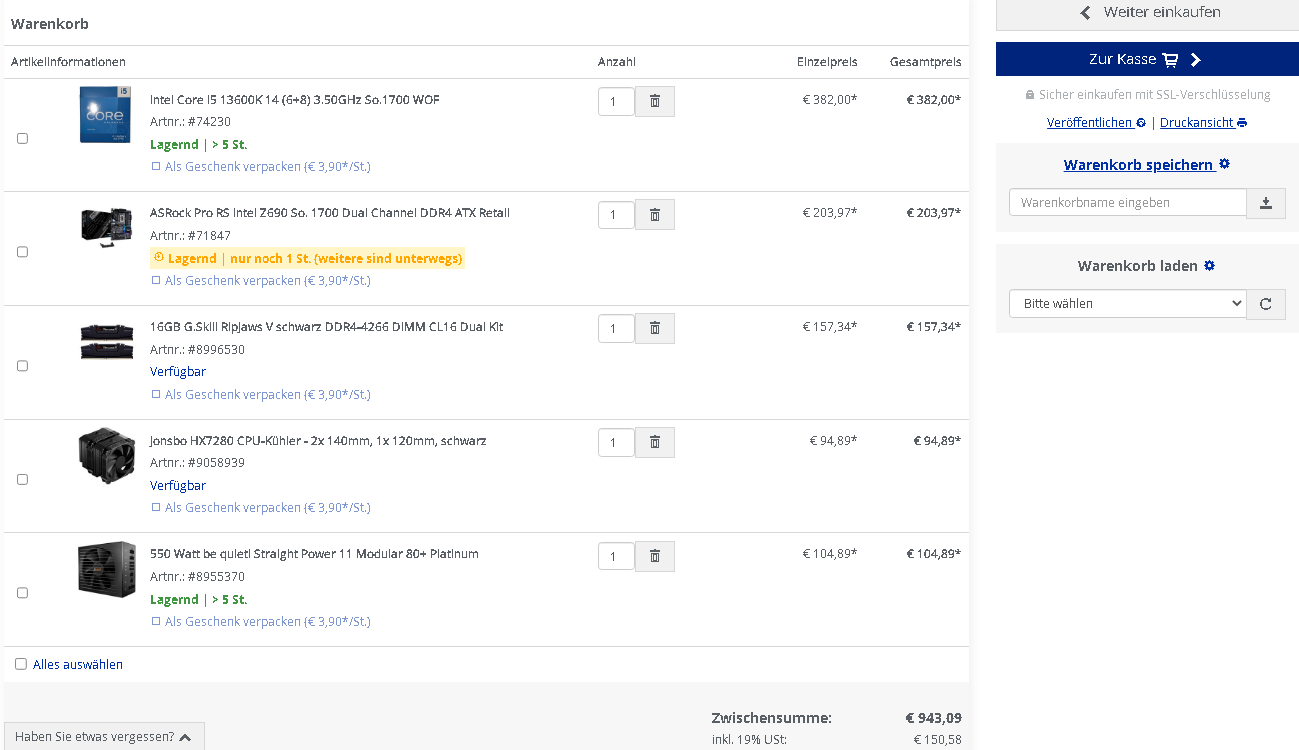Open 550 Watt be quiet! title link
Viewport: 1299px width, 750px height.
click(x=314, y=554)
